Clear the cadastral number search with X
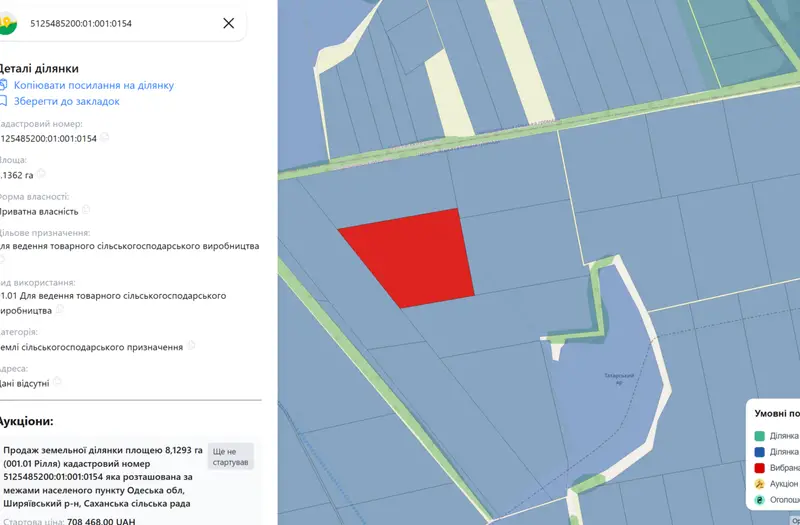Image resolution: width=800 pixels, height=525 pixels. [x=229, y=23]
